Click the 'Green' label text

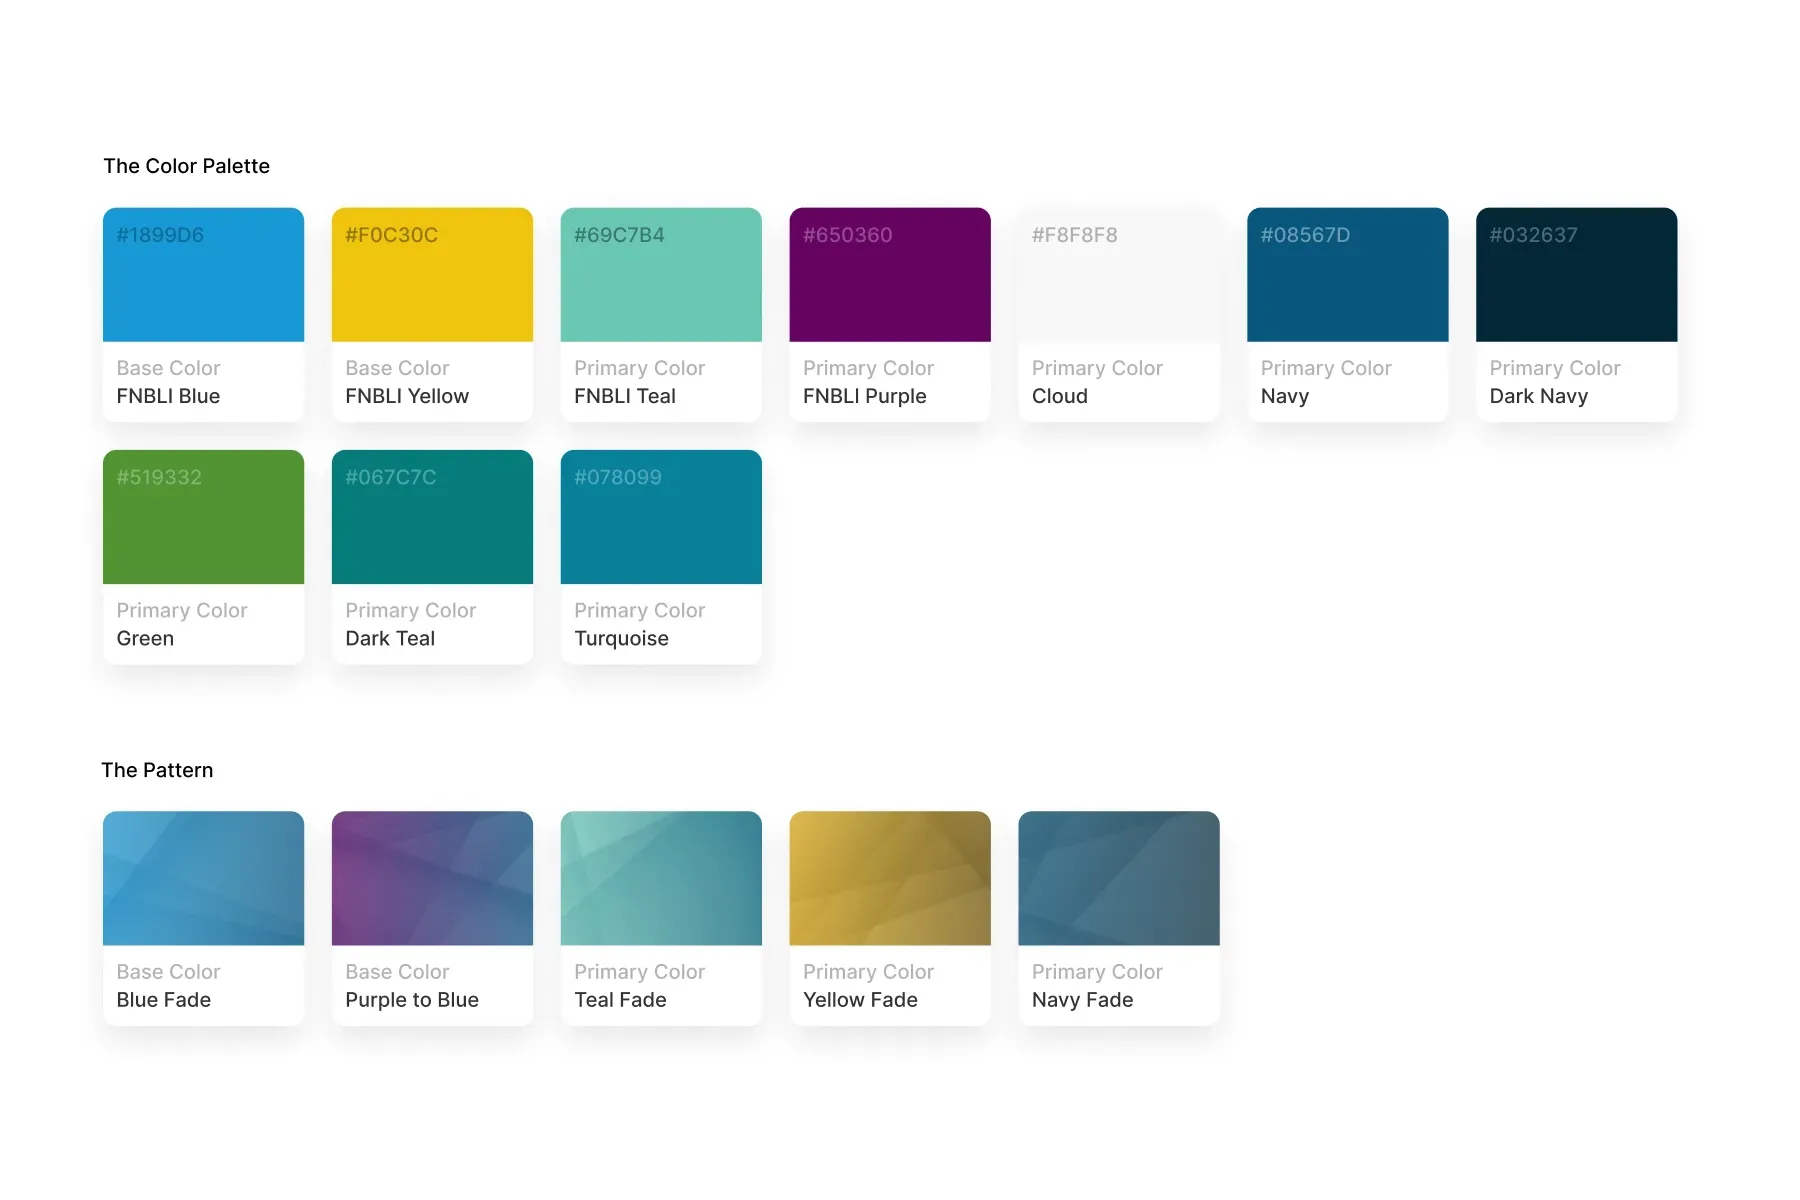pyautogui.click(x=145, y=638)
